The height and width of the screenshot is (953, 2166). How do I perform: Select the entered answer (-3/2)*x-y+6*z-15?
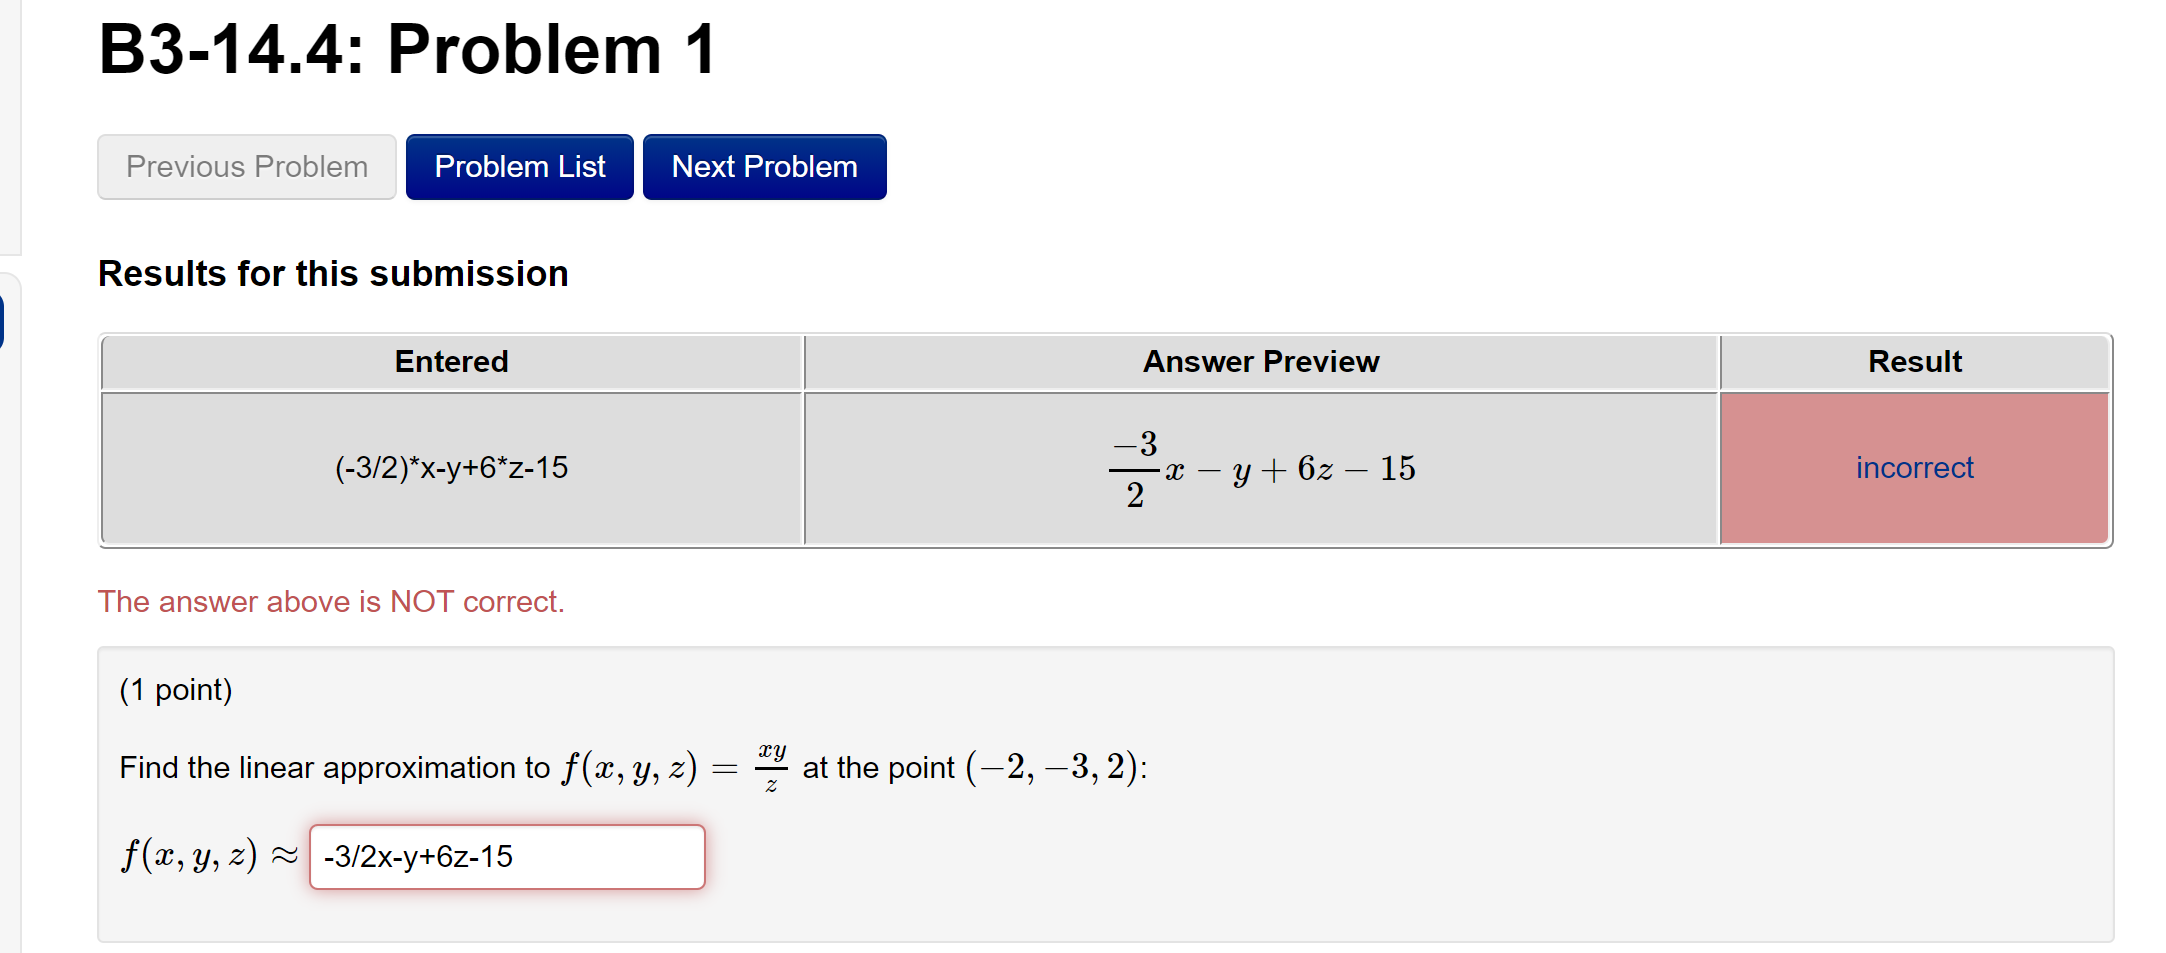click(x=451, y=467)
